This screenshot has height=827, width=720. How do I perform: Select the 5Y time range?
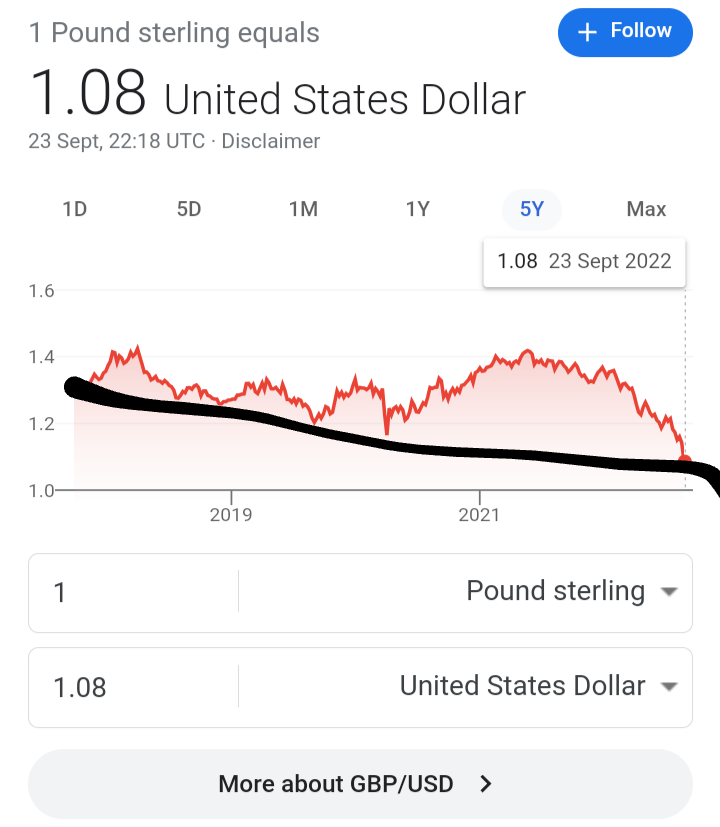coord(532,209)
